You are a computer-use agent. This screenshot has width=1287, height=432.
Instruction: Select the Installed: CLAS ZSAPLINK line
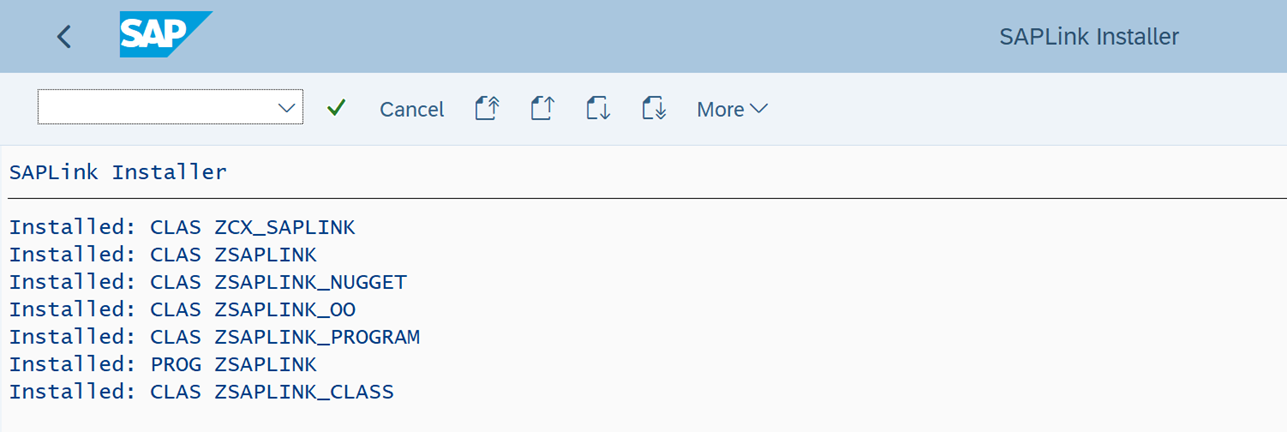click(x=163, y=254)
